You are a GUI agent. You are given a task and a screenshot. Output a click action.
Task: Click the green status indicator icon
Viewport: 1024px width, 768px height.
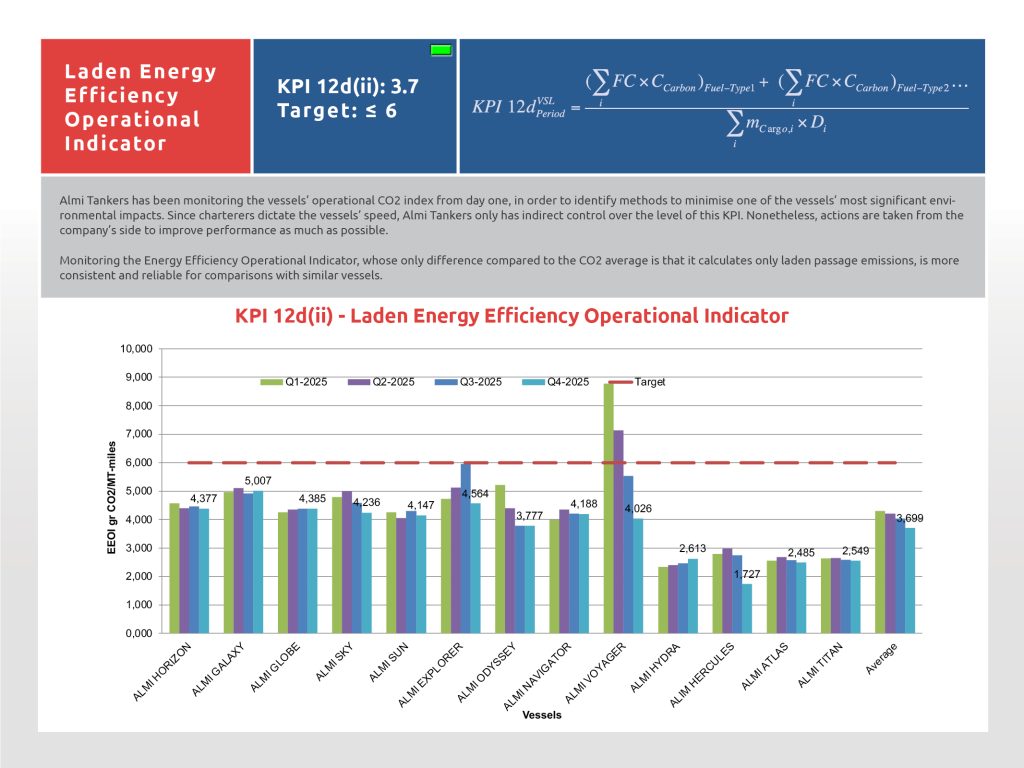pos(440,50)
